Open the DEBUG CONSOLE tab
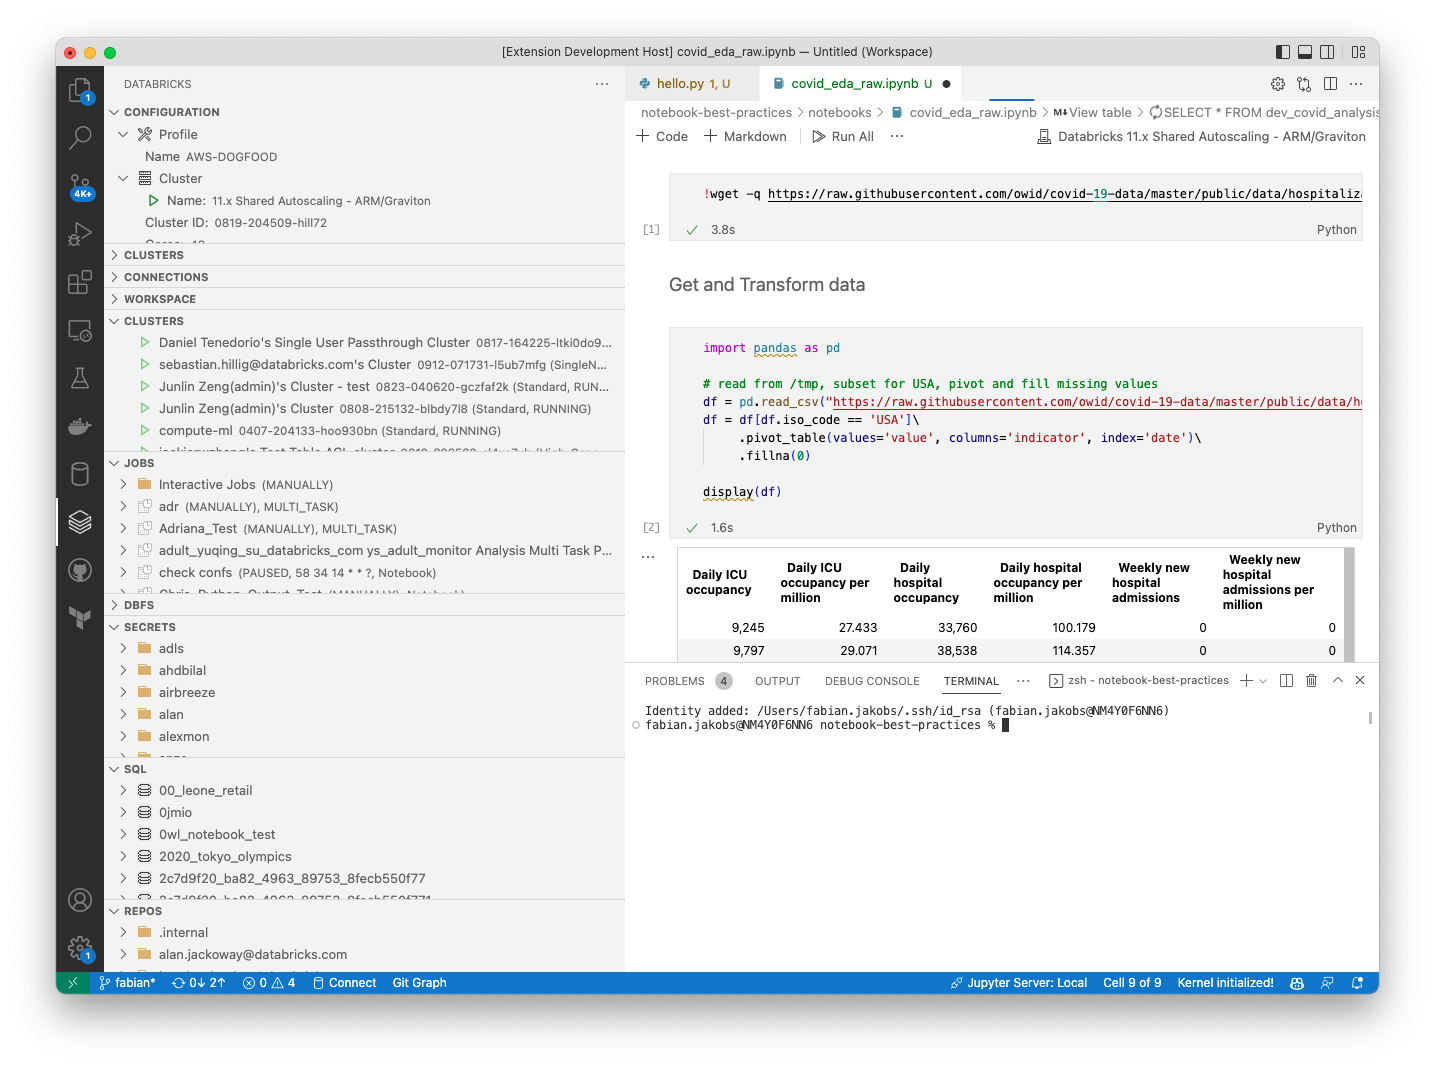 (872, 681)
